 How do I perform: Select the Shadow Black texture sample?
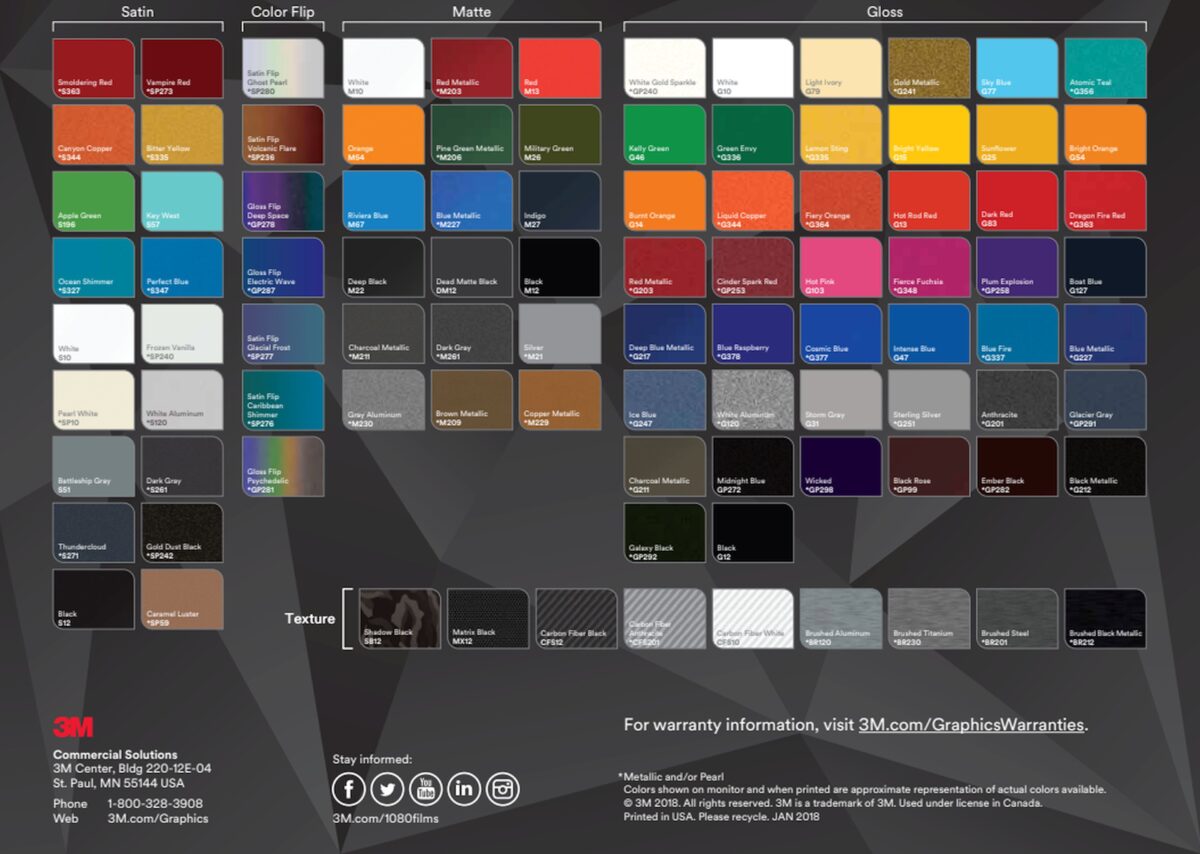point(400,618)
